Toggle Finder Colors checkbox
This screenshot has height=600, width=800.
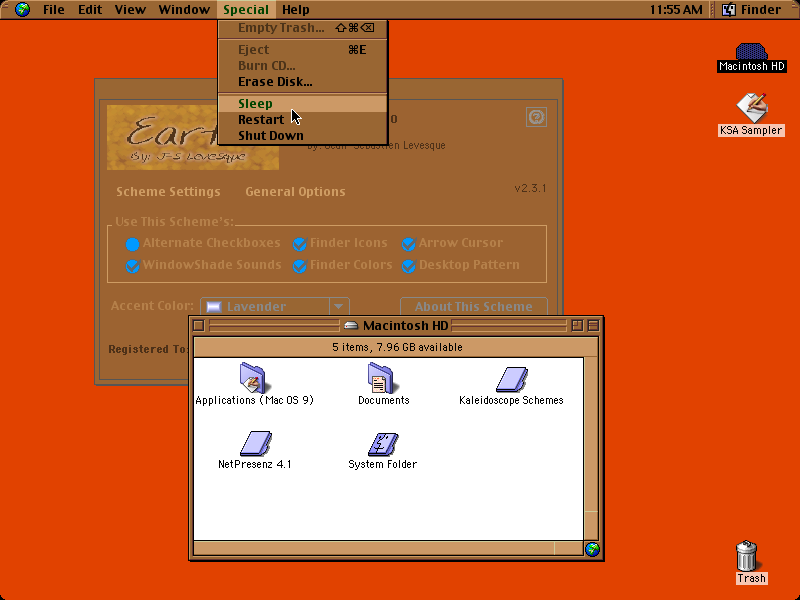[x=299, y=266]
